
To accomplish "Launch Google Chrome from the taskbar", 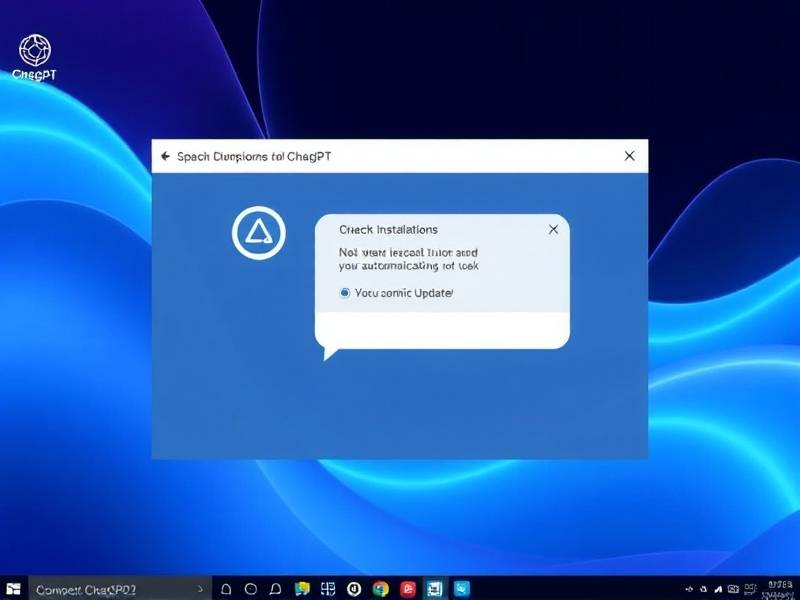I will click(x=380, y=589).
